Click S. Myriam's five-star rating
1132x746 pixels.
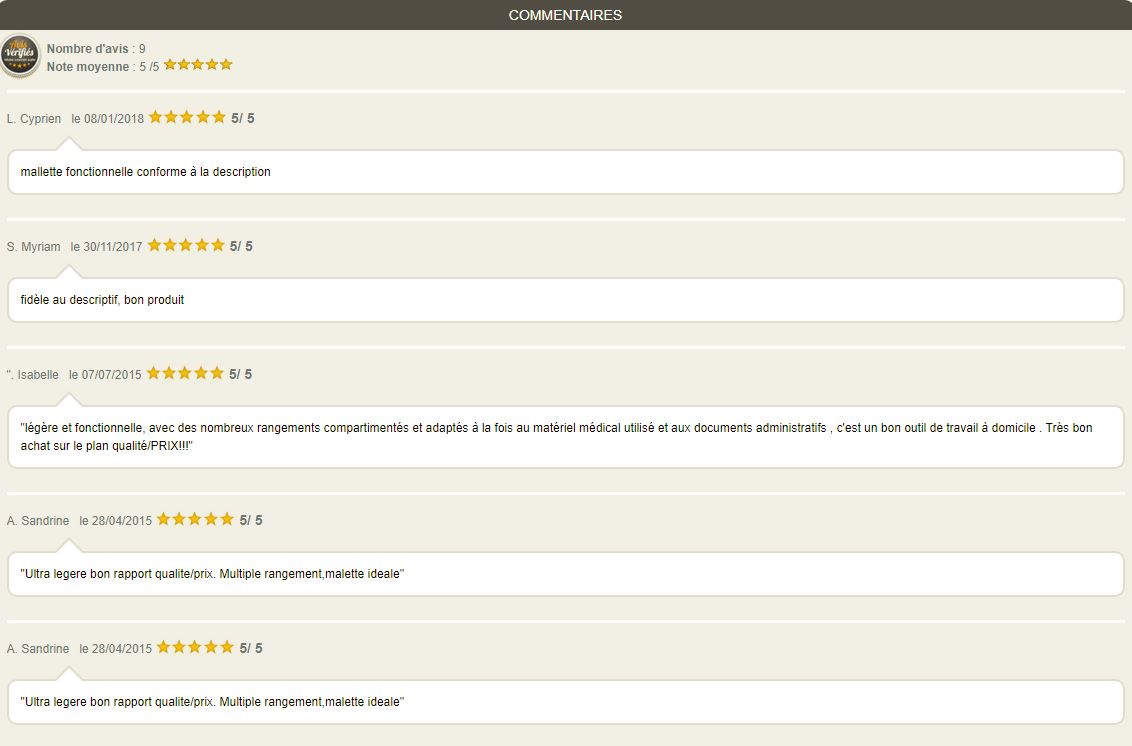(186, 245)
